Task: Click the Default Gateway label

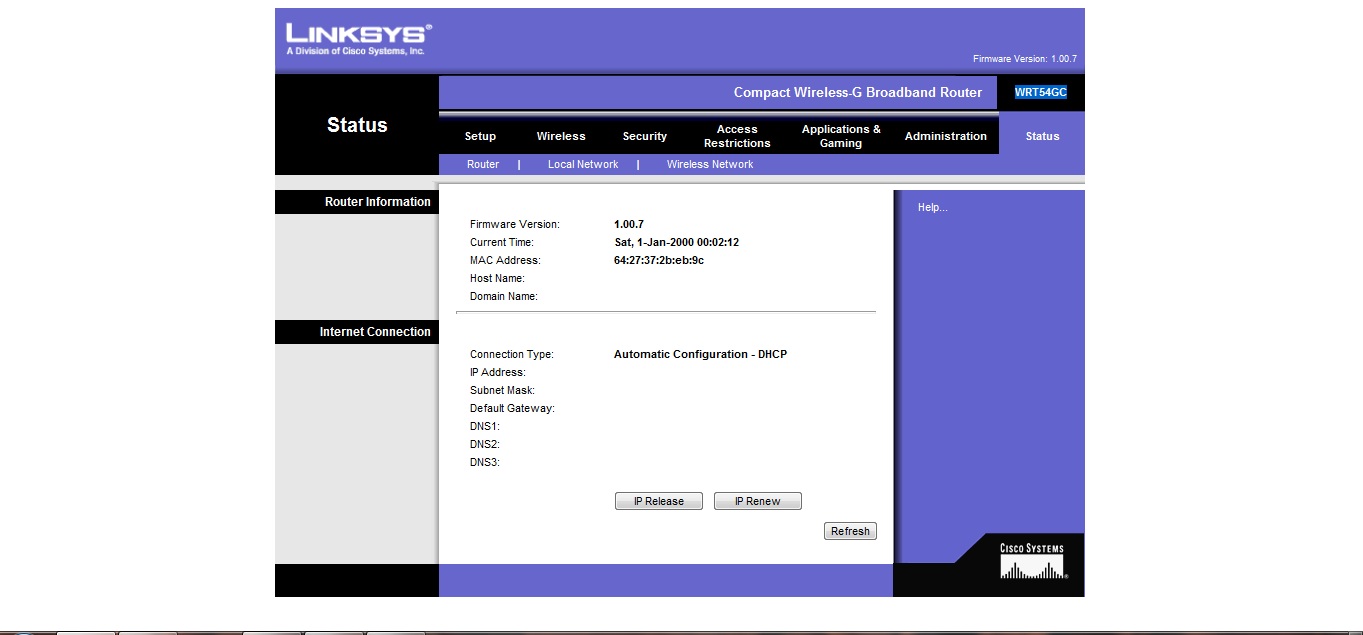Action: coord(512,408)
